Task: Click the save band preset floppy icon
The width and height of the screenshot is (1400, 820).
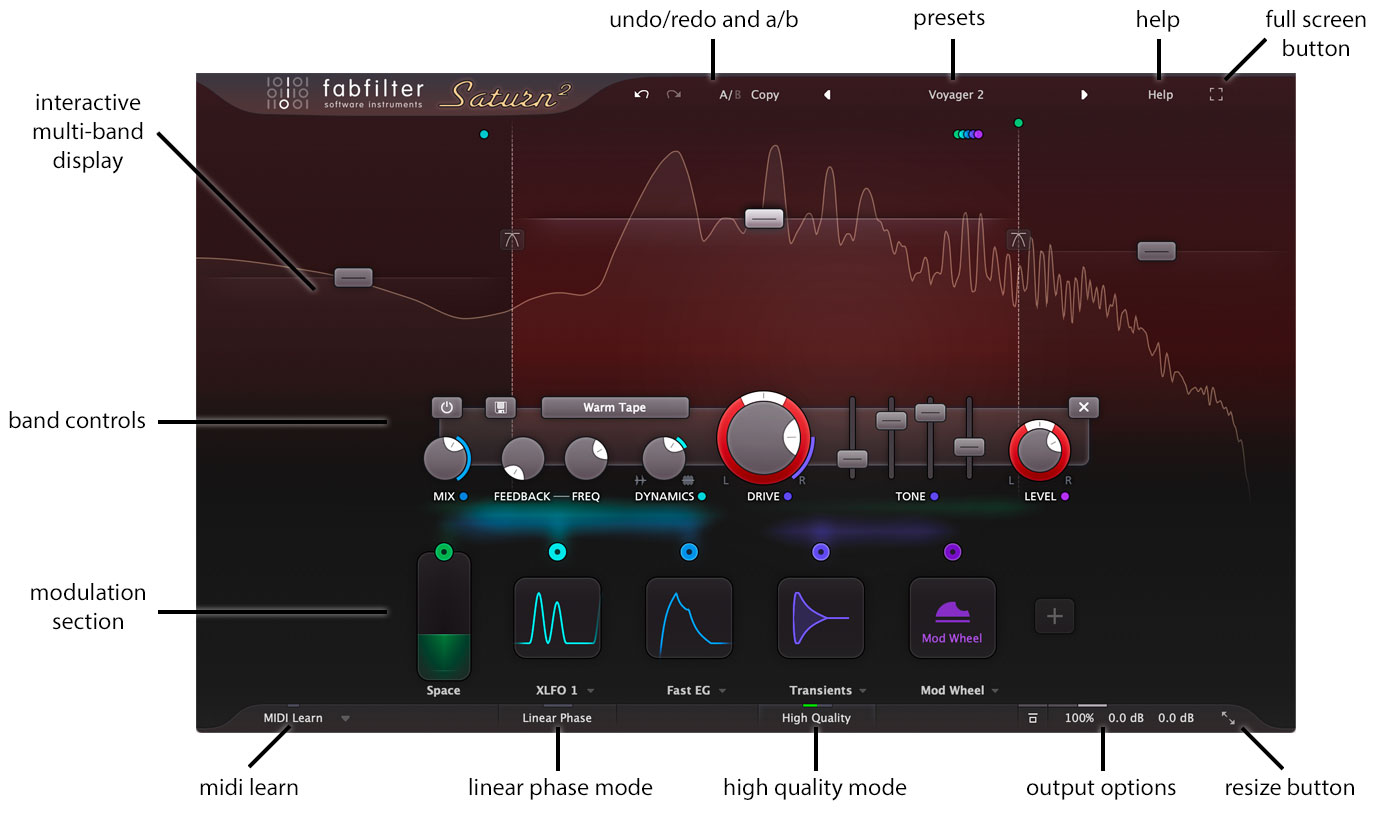Action: [x=499, y=407]
